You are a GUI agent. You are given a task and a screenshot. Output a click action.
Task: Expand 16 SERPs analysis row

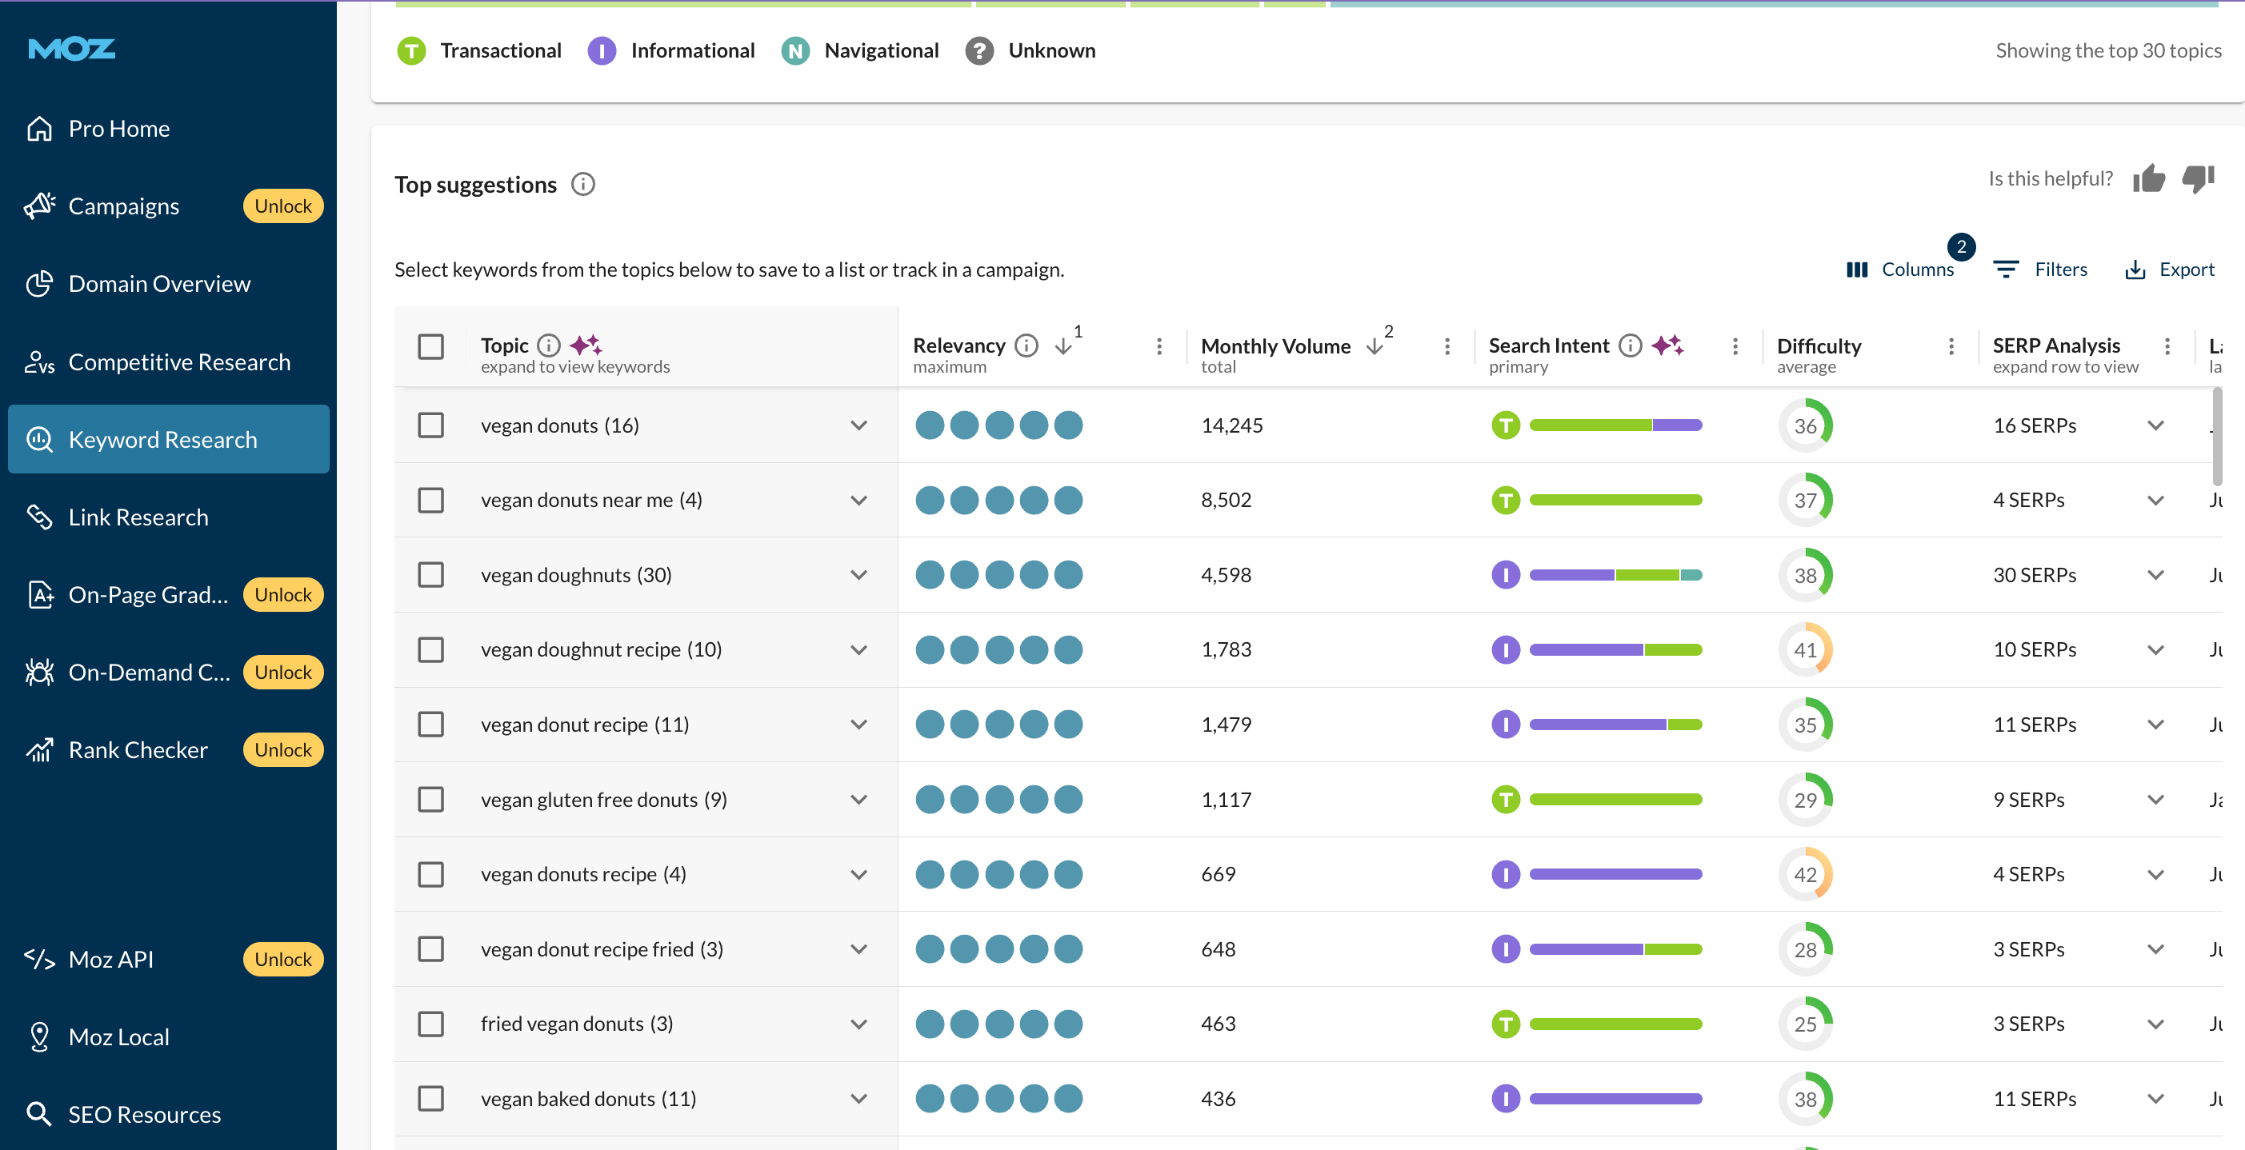(2156, 425)
